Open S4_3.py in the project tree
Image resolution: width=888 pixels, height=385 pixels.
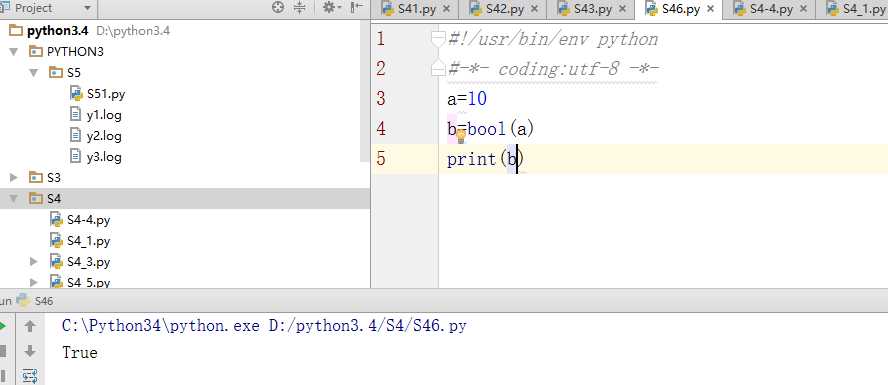88,262
